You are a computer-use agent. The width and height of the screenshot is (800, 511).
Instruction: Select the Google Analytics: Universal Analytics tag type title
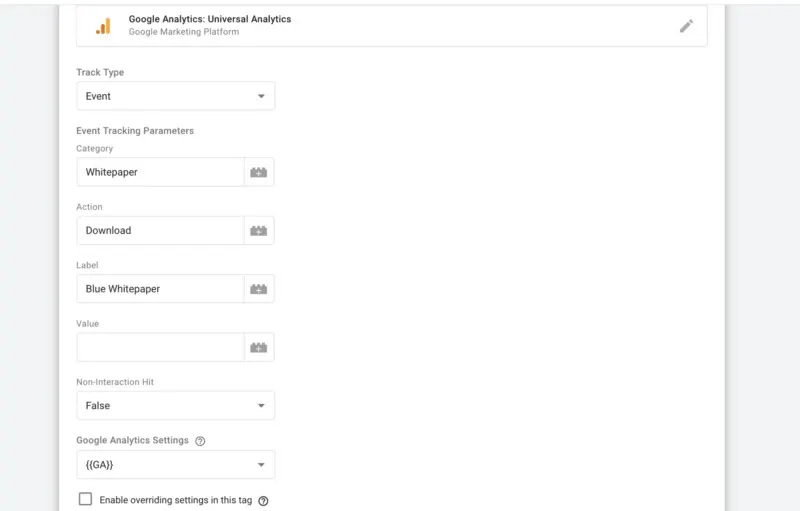point(210,19)
